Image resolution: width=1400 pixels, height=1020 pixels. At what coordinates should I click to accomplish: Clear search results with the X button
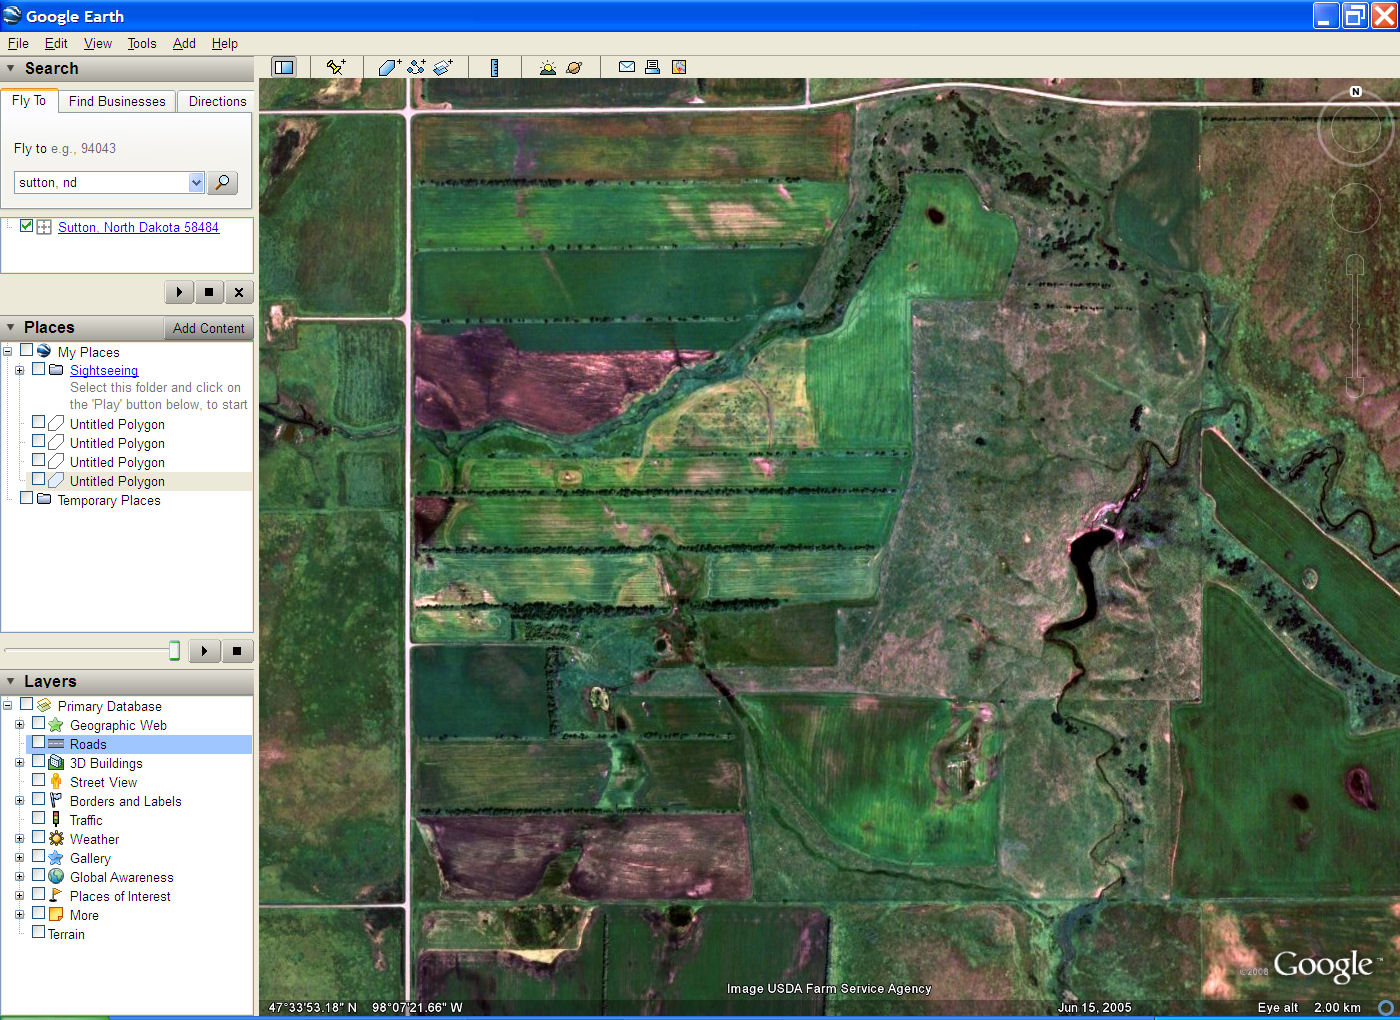pos(238,292)
